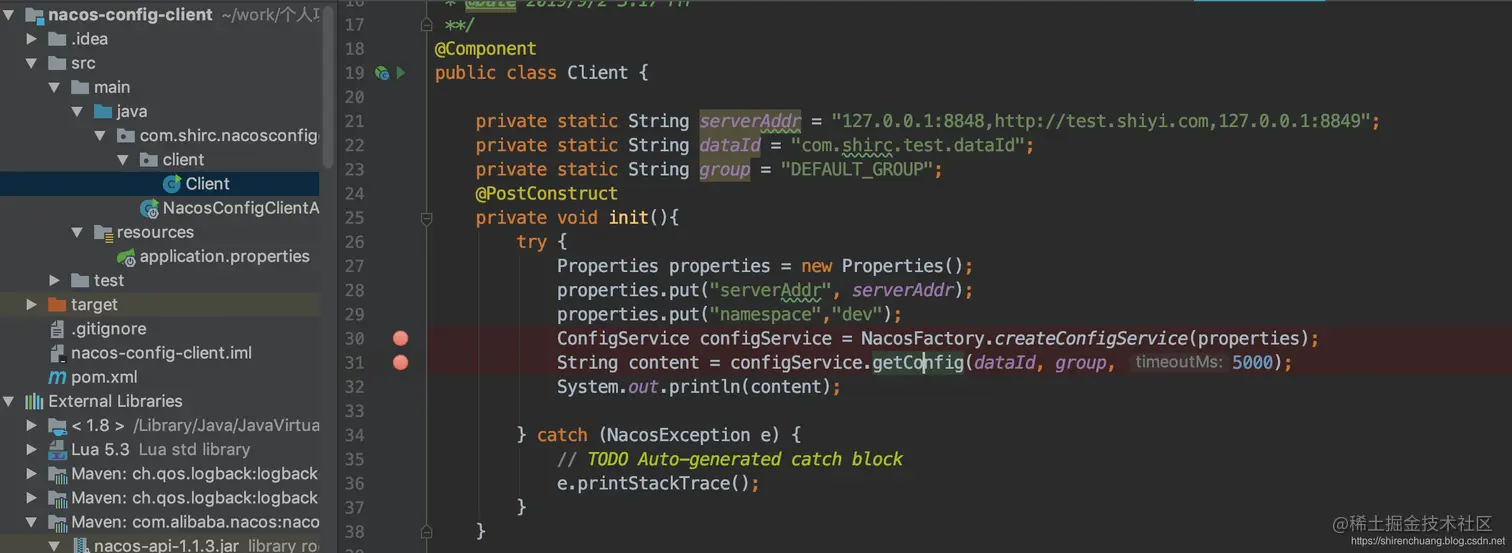The image size is (1512, 553).
Task: Collapse the init() method fold marker on line 25
Action: click(427, 217)
